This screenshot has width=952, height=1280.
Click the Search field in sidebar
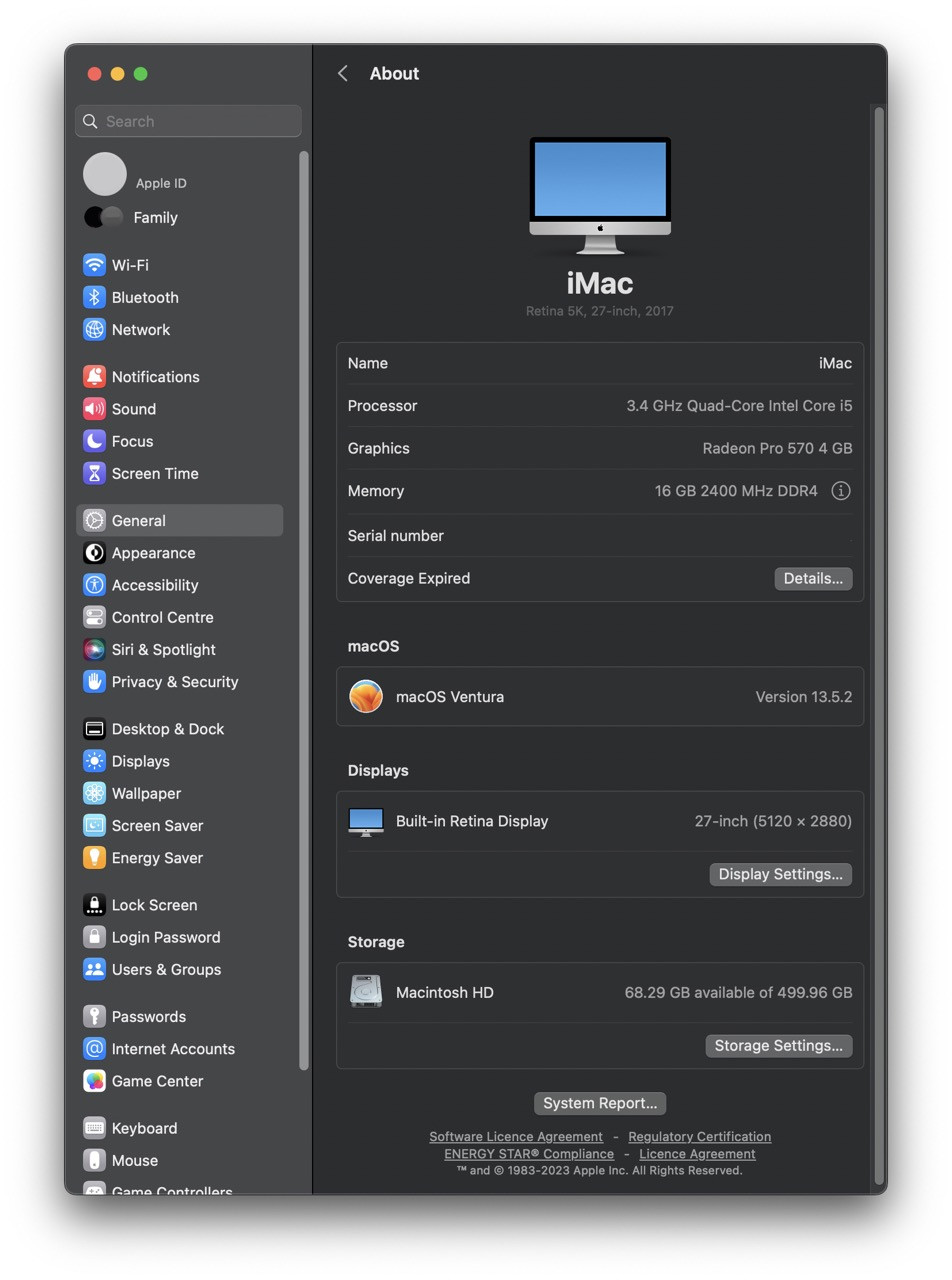tap(188, 121)
